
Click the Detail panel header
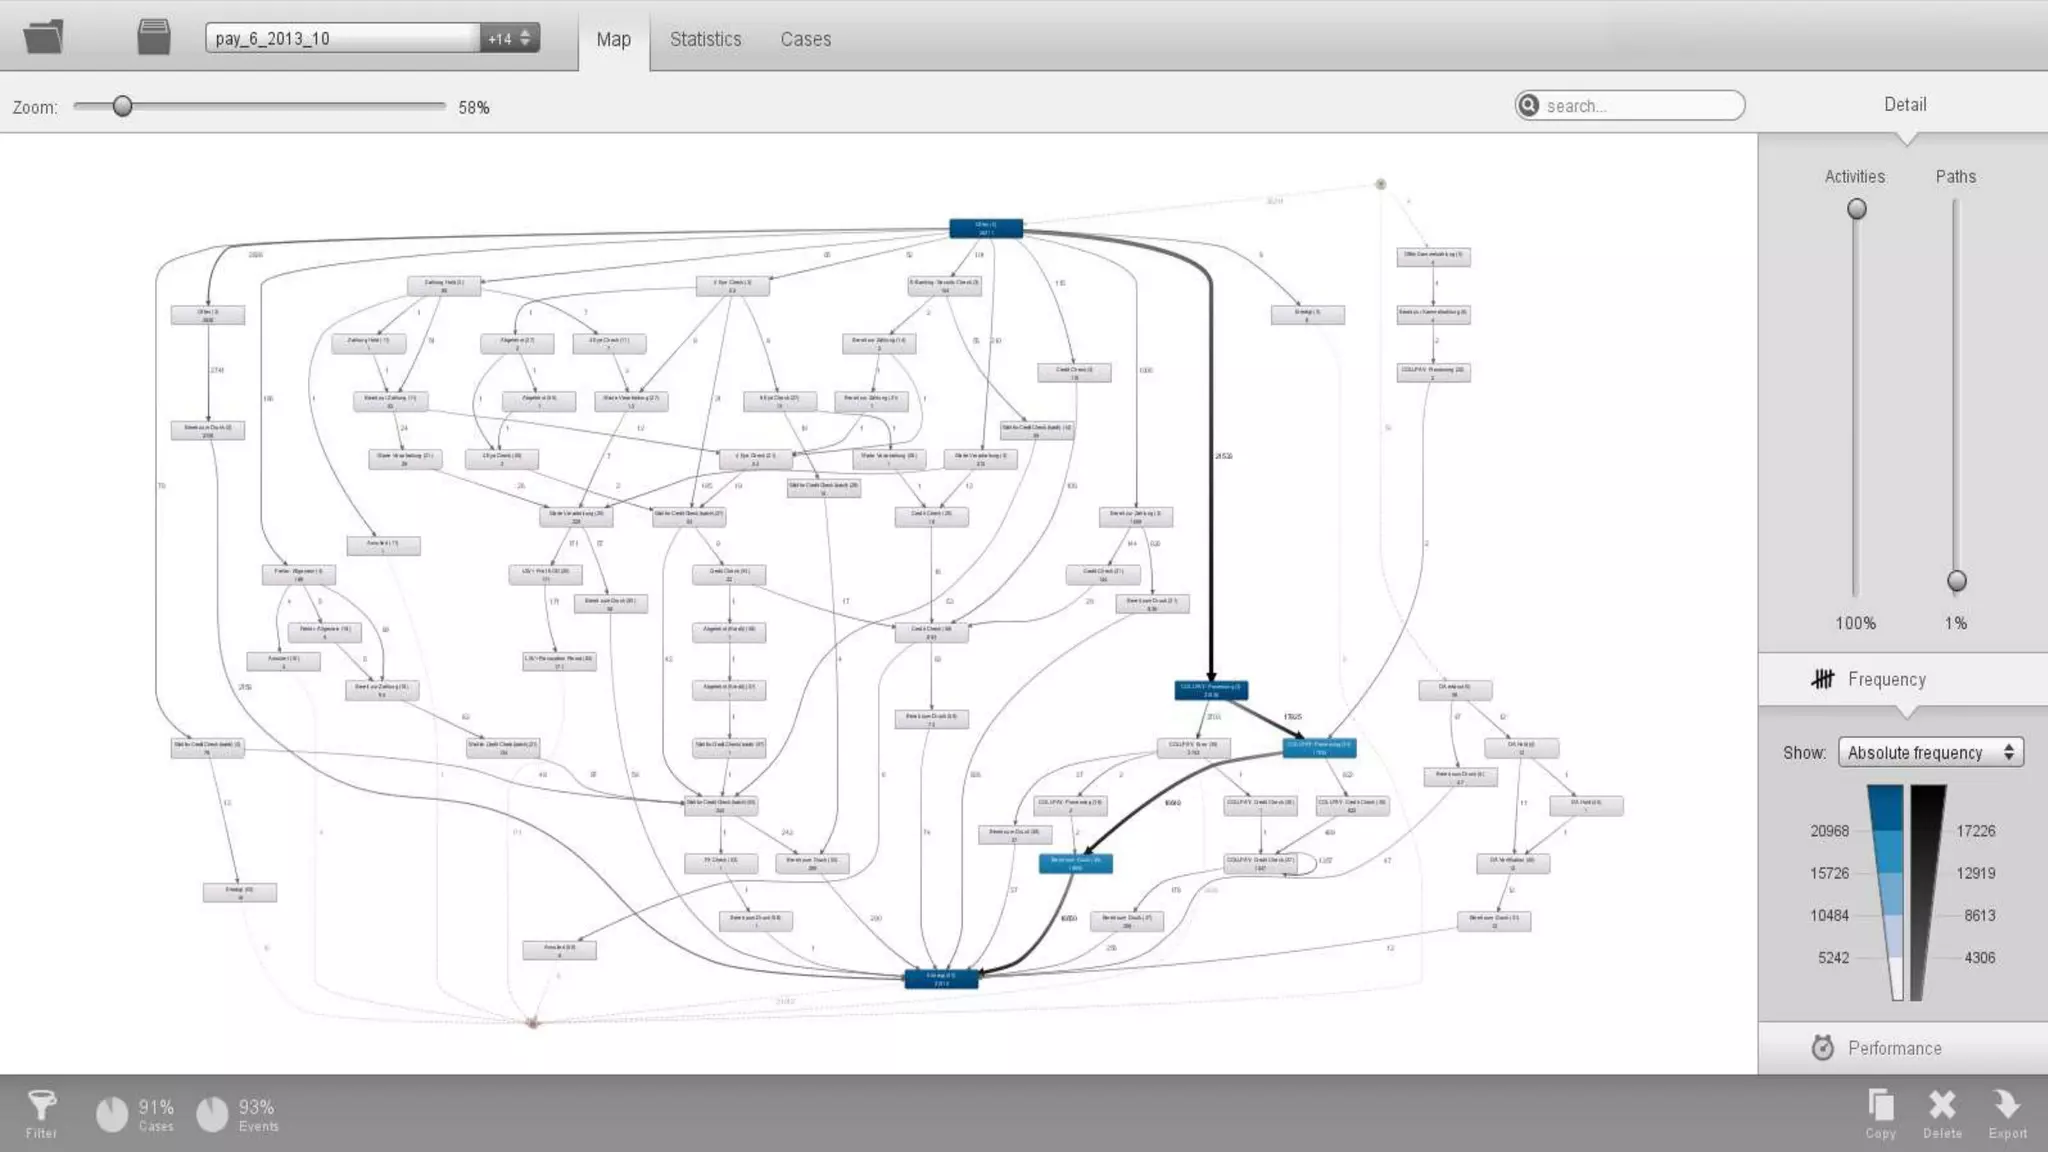pyautogui.click(x=1904, y=104)
